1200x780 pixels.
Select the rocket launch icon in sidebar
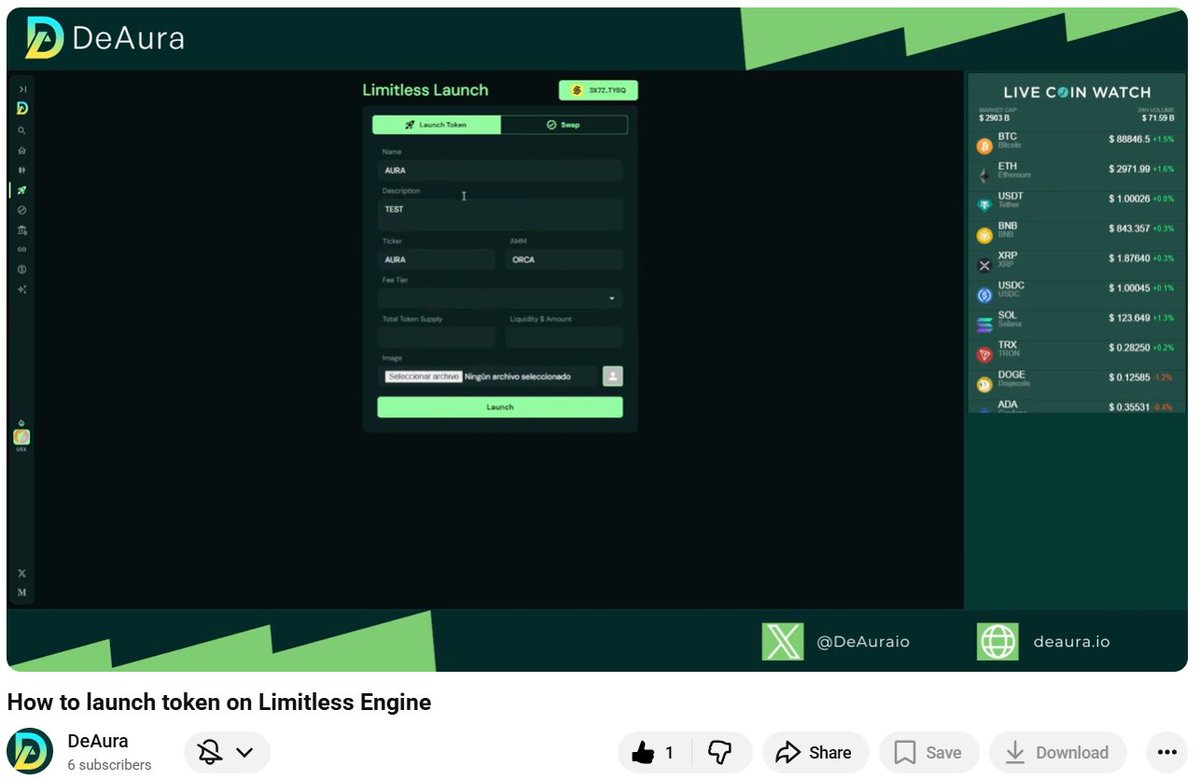(x=22, y=190)
